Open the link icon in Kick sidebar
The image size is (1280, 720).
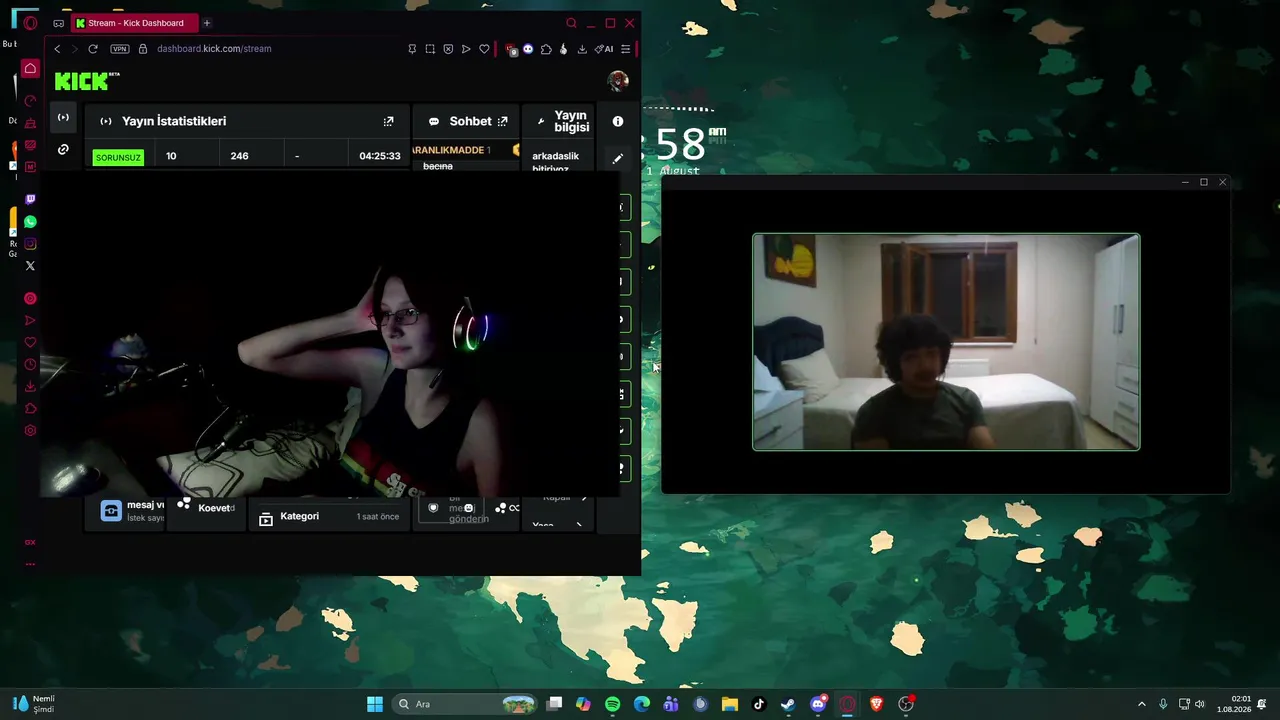(x=63, y=150)
